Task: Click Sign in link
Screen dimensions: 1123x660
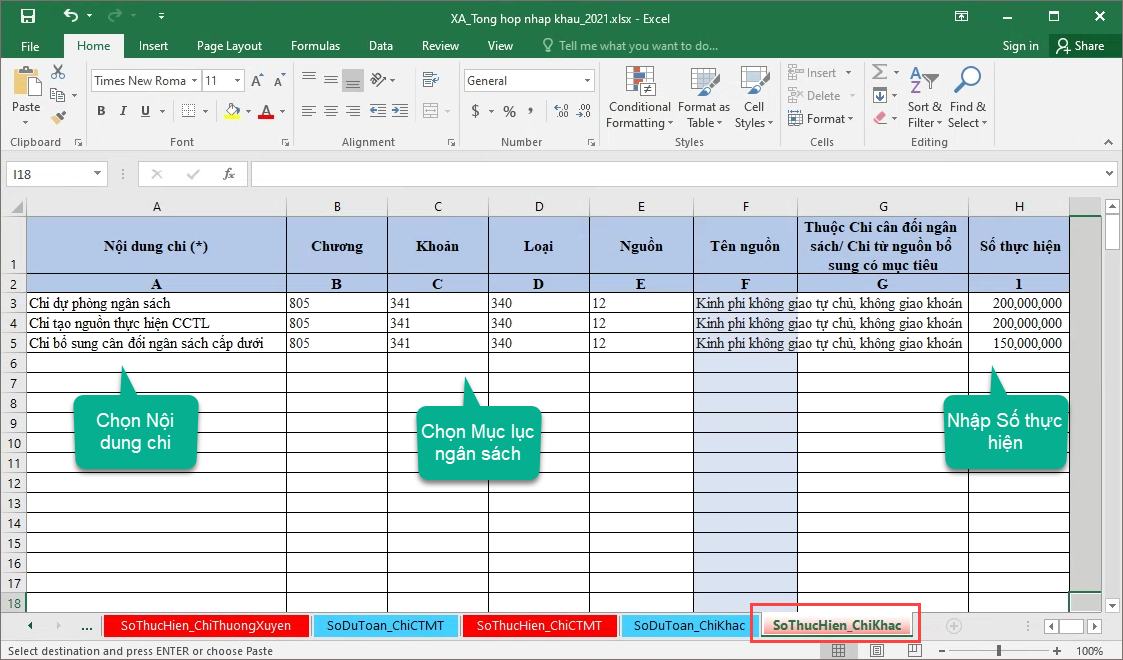Action: click(x=1020, y=46)
